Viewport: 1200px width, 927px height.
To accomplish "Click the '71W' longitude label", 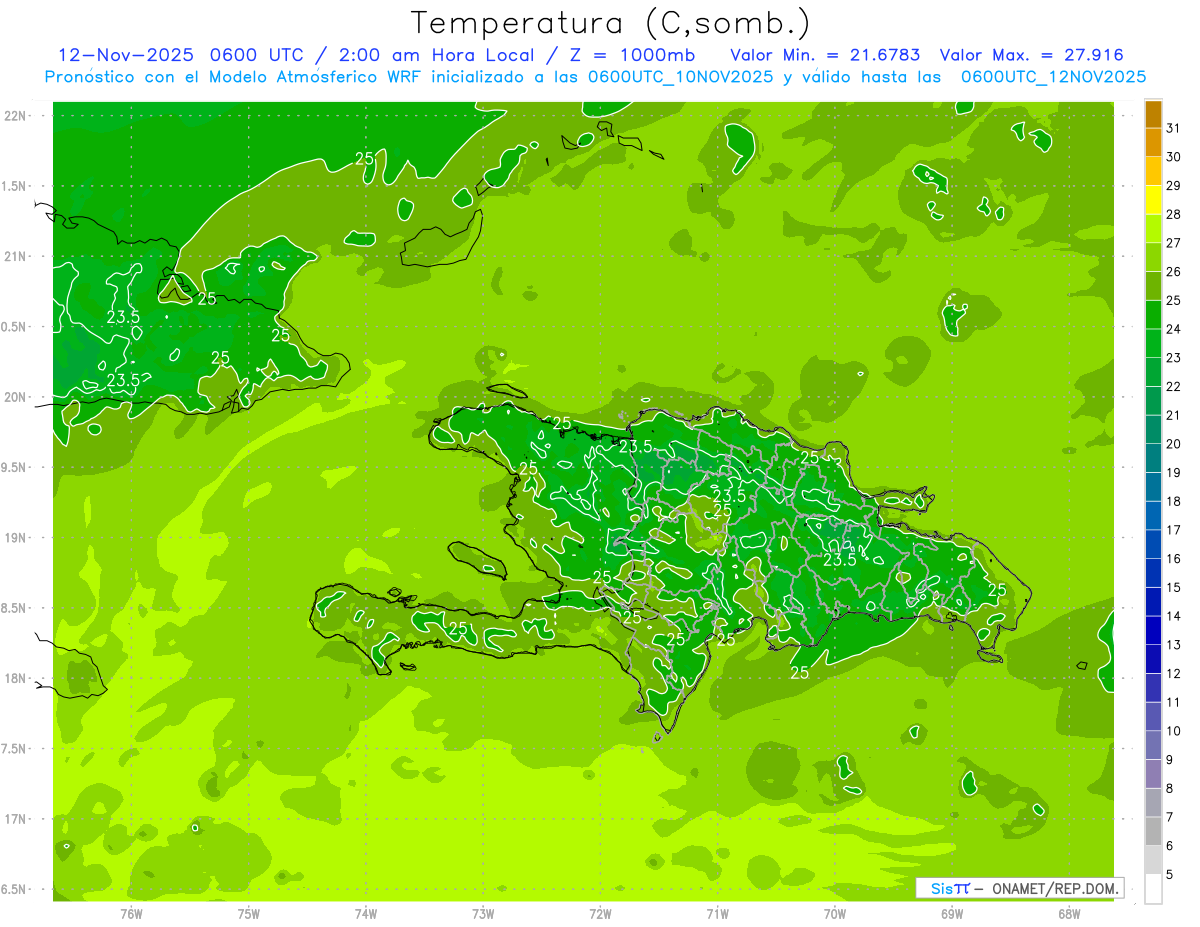I will (x=717, y=914).
